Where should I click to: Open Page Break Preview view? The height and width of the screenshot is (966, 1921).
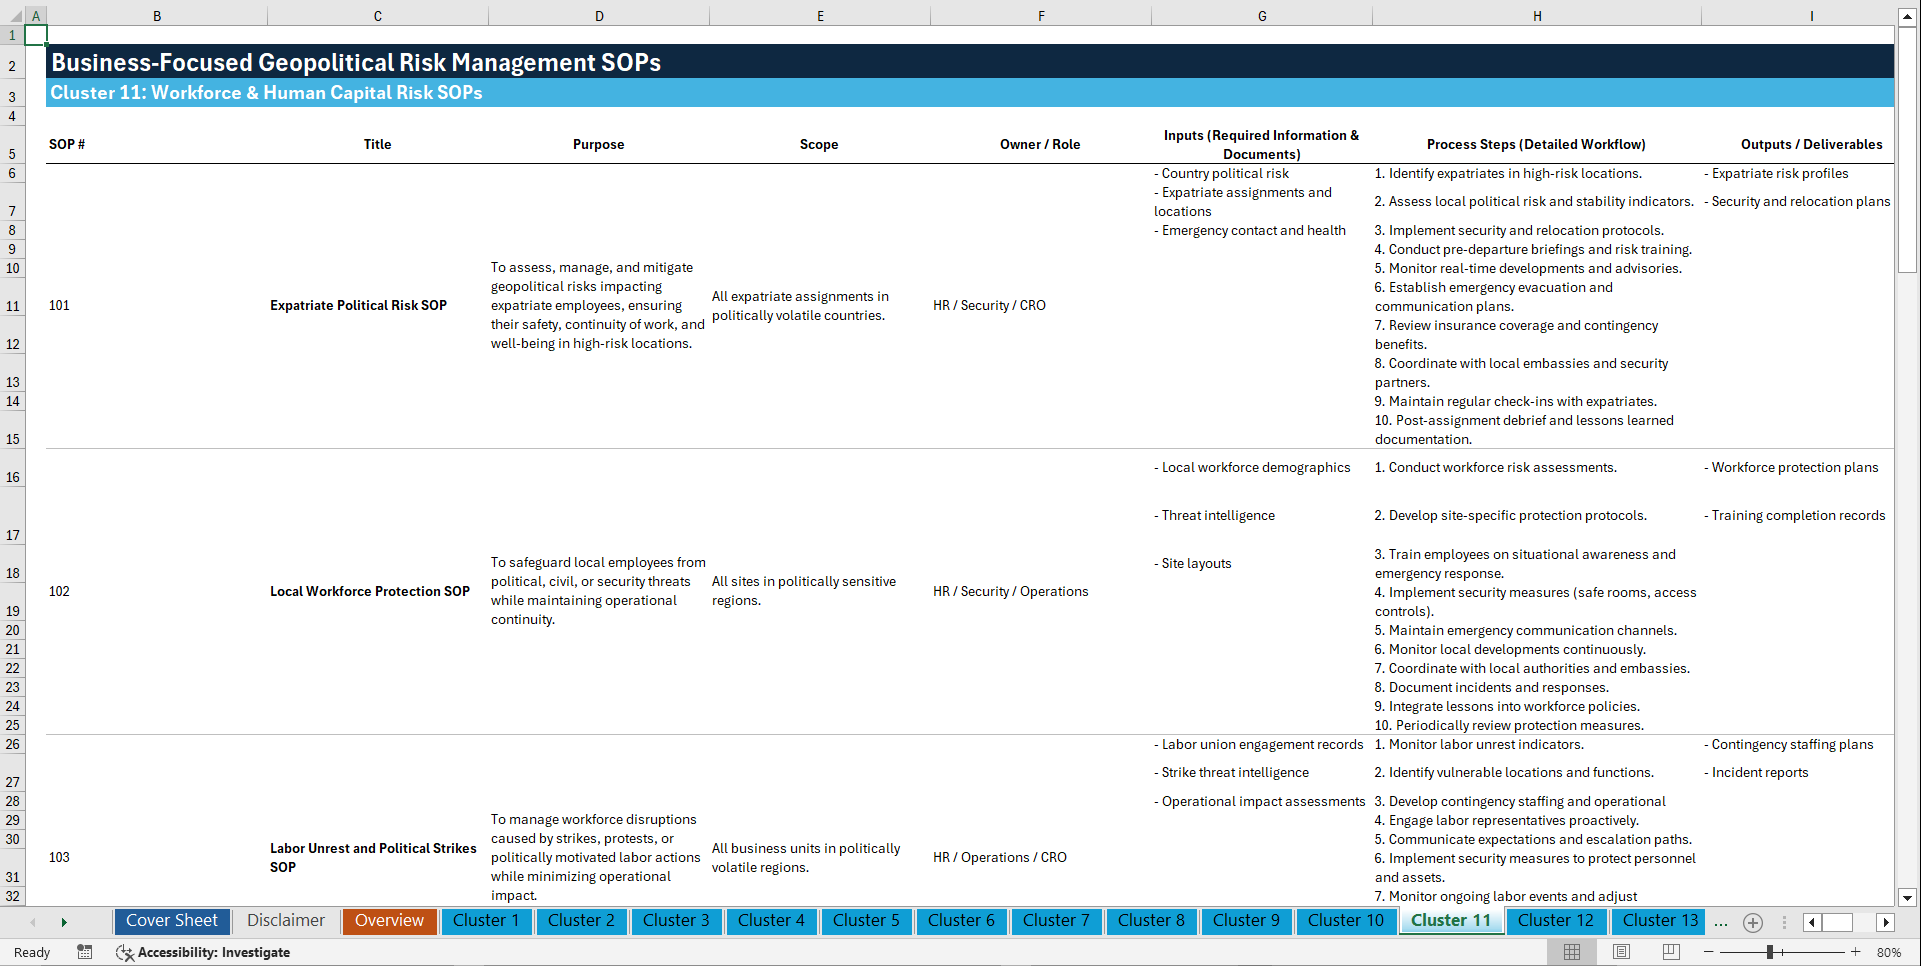coord(1669,952)
